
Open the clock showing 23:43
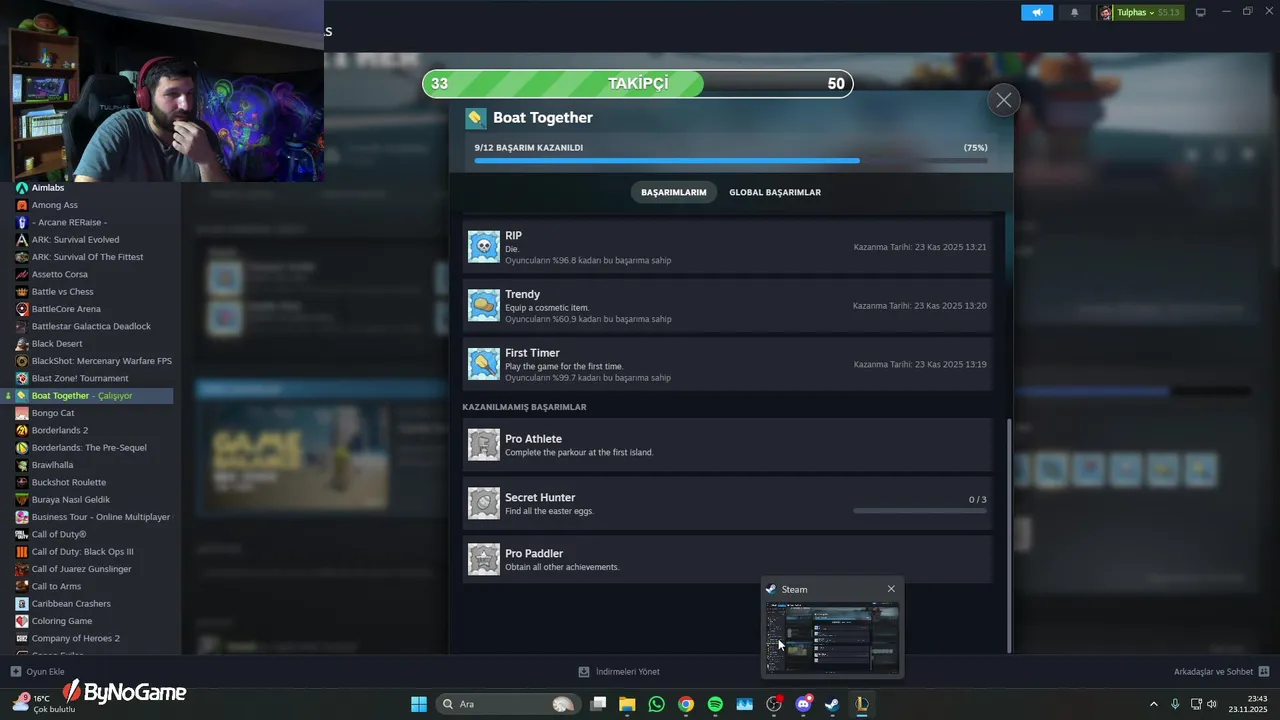[x=1247, y=704]
